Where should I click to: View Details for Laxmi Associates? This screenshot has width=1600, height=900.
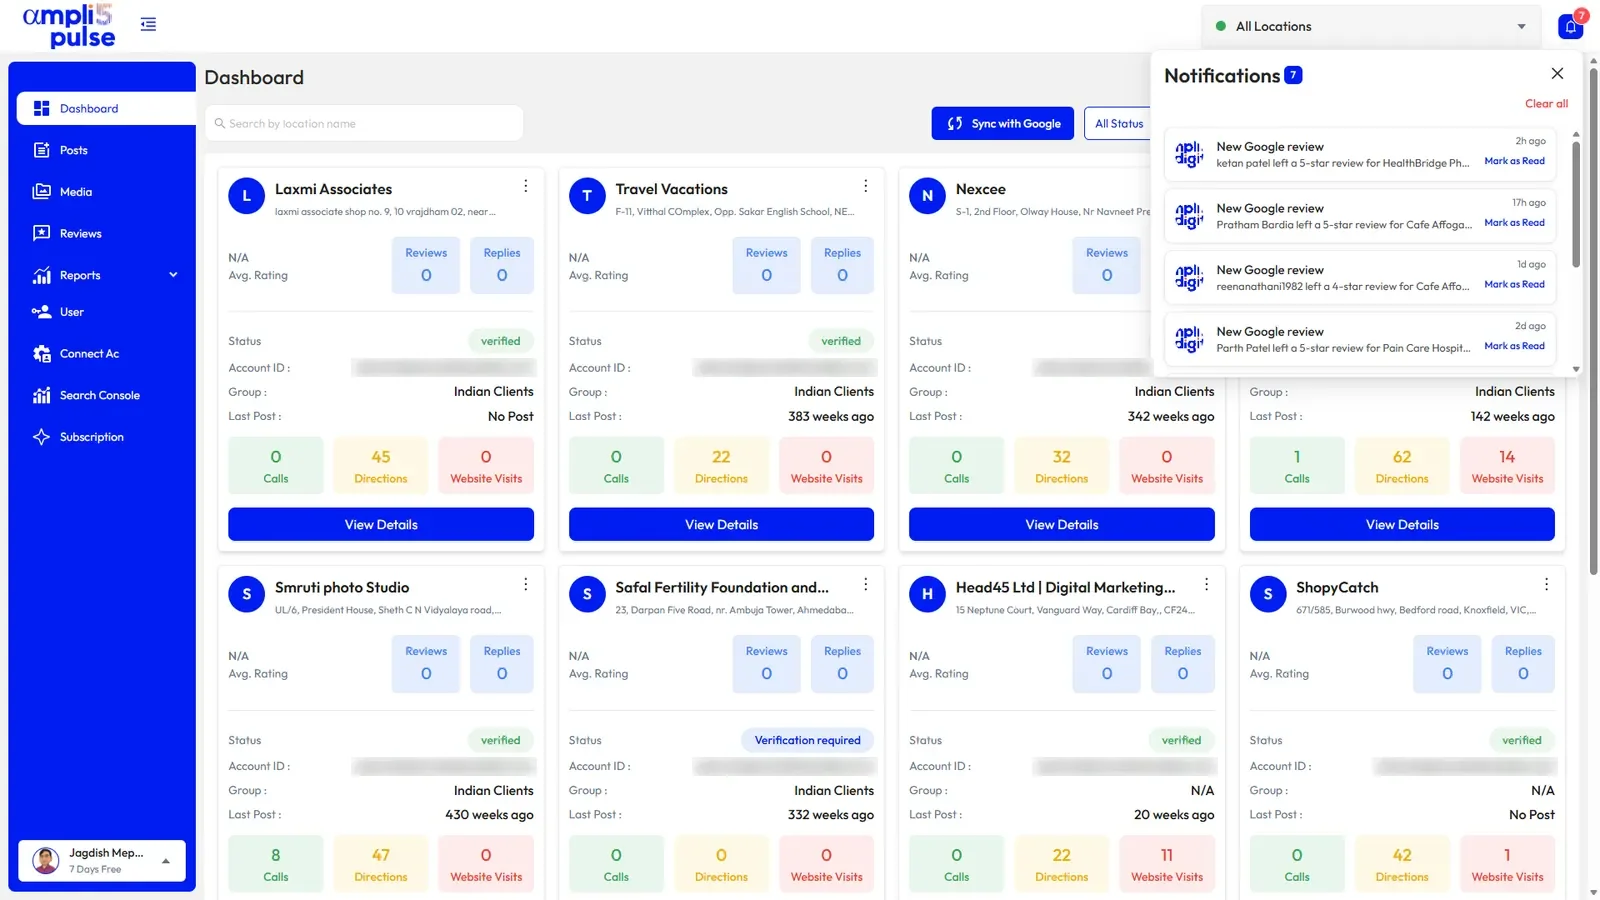(x=381, y=524)
